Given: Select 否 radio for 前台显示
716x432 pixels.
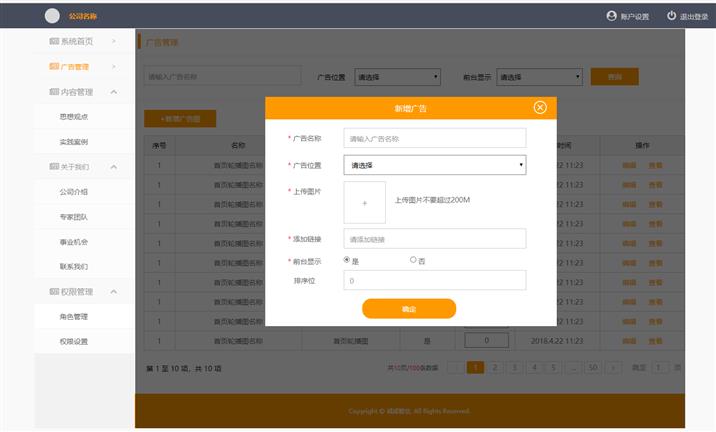Looking at the screenshot, I should click(413, 260).
